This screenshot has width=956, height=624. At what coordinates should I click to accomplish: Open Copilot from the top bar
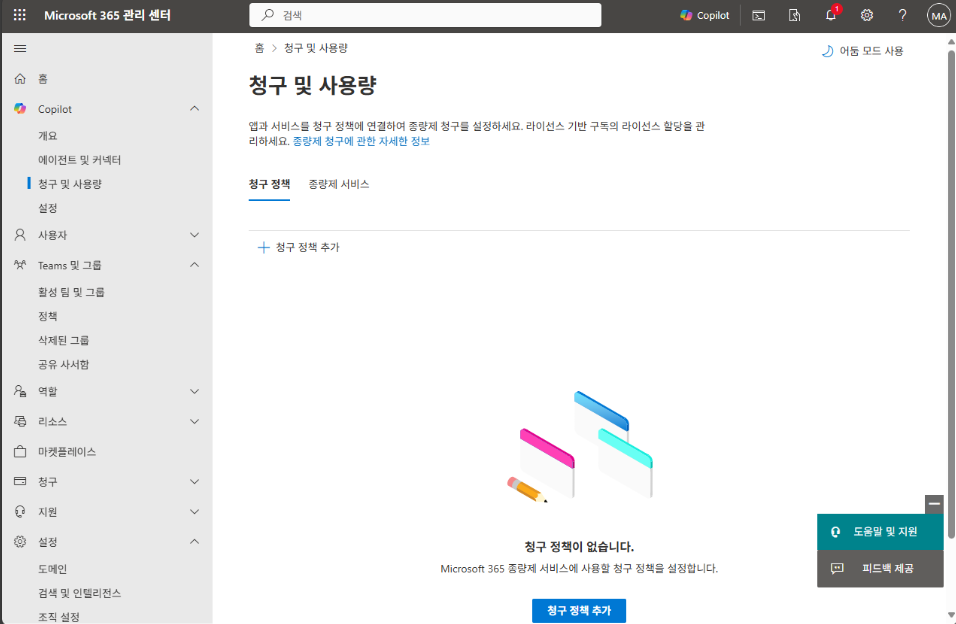click(705, 15)
